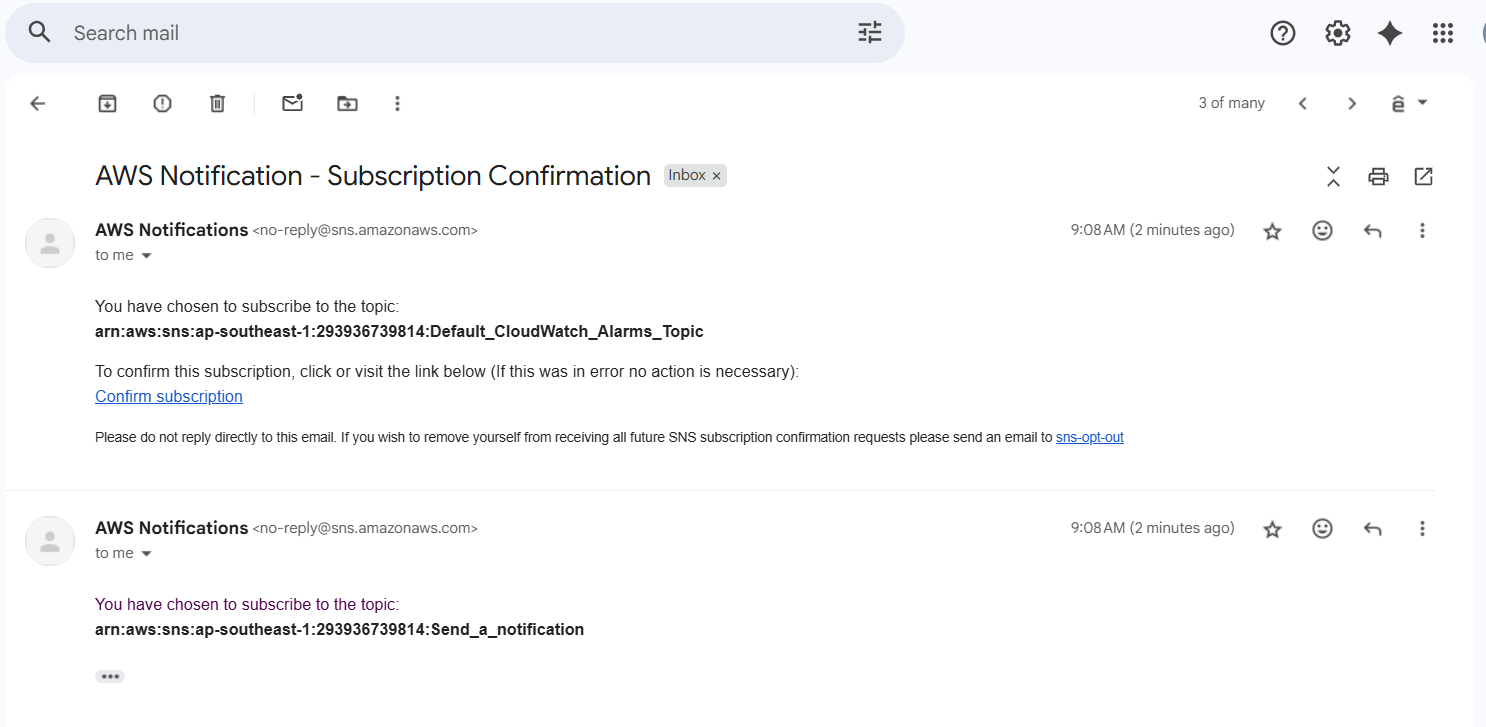Click second message AWS Notifications sender name
The width and height of the screenshot is (1486, 727).
coord(171,528)
